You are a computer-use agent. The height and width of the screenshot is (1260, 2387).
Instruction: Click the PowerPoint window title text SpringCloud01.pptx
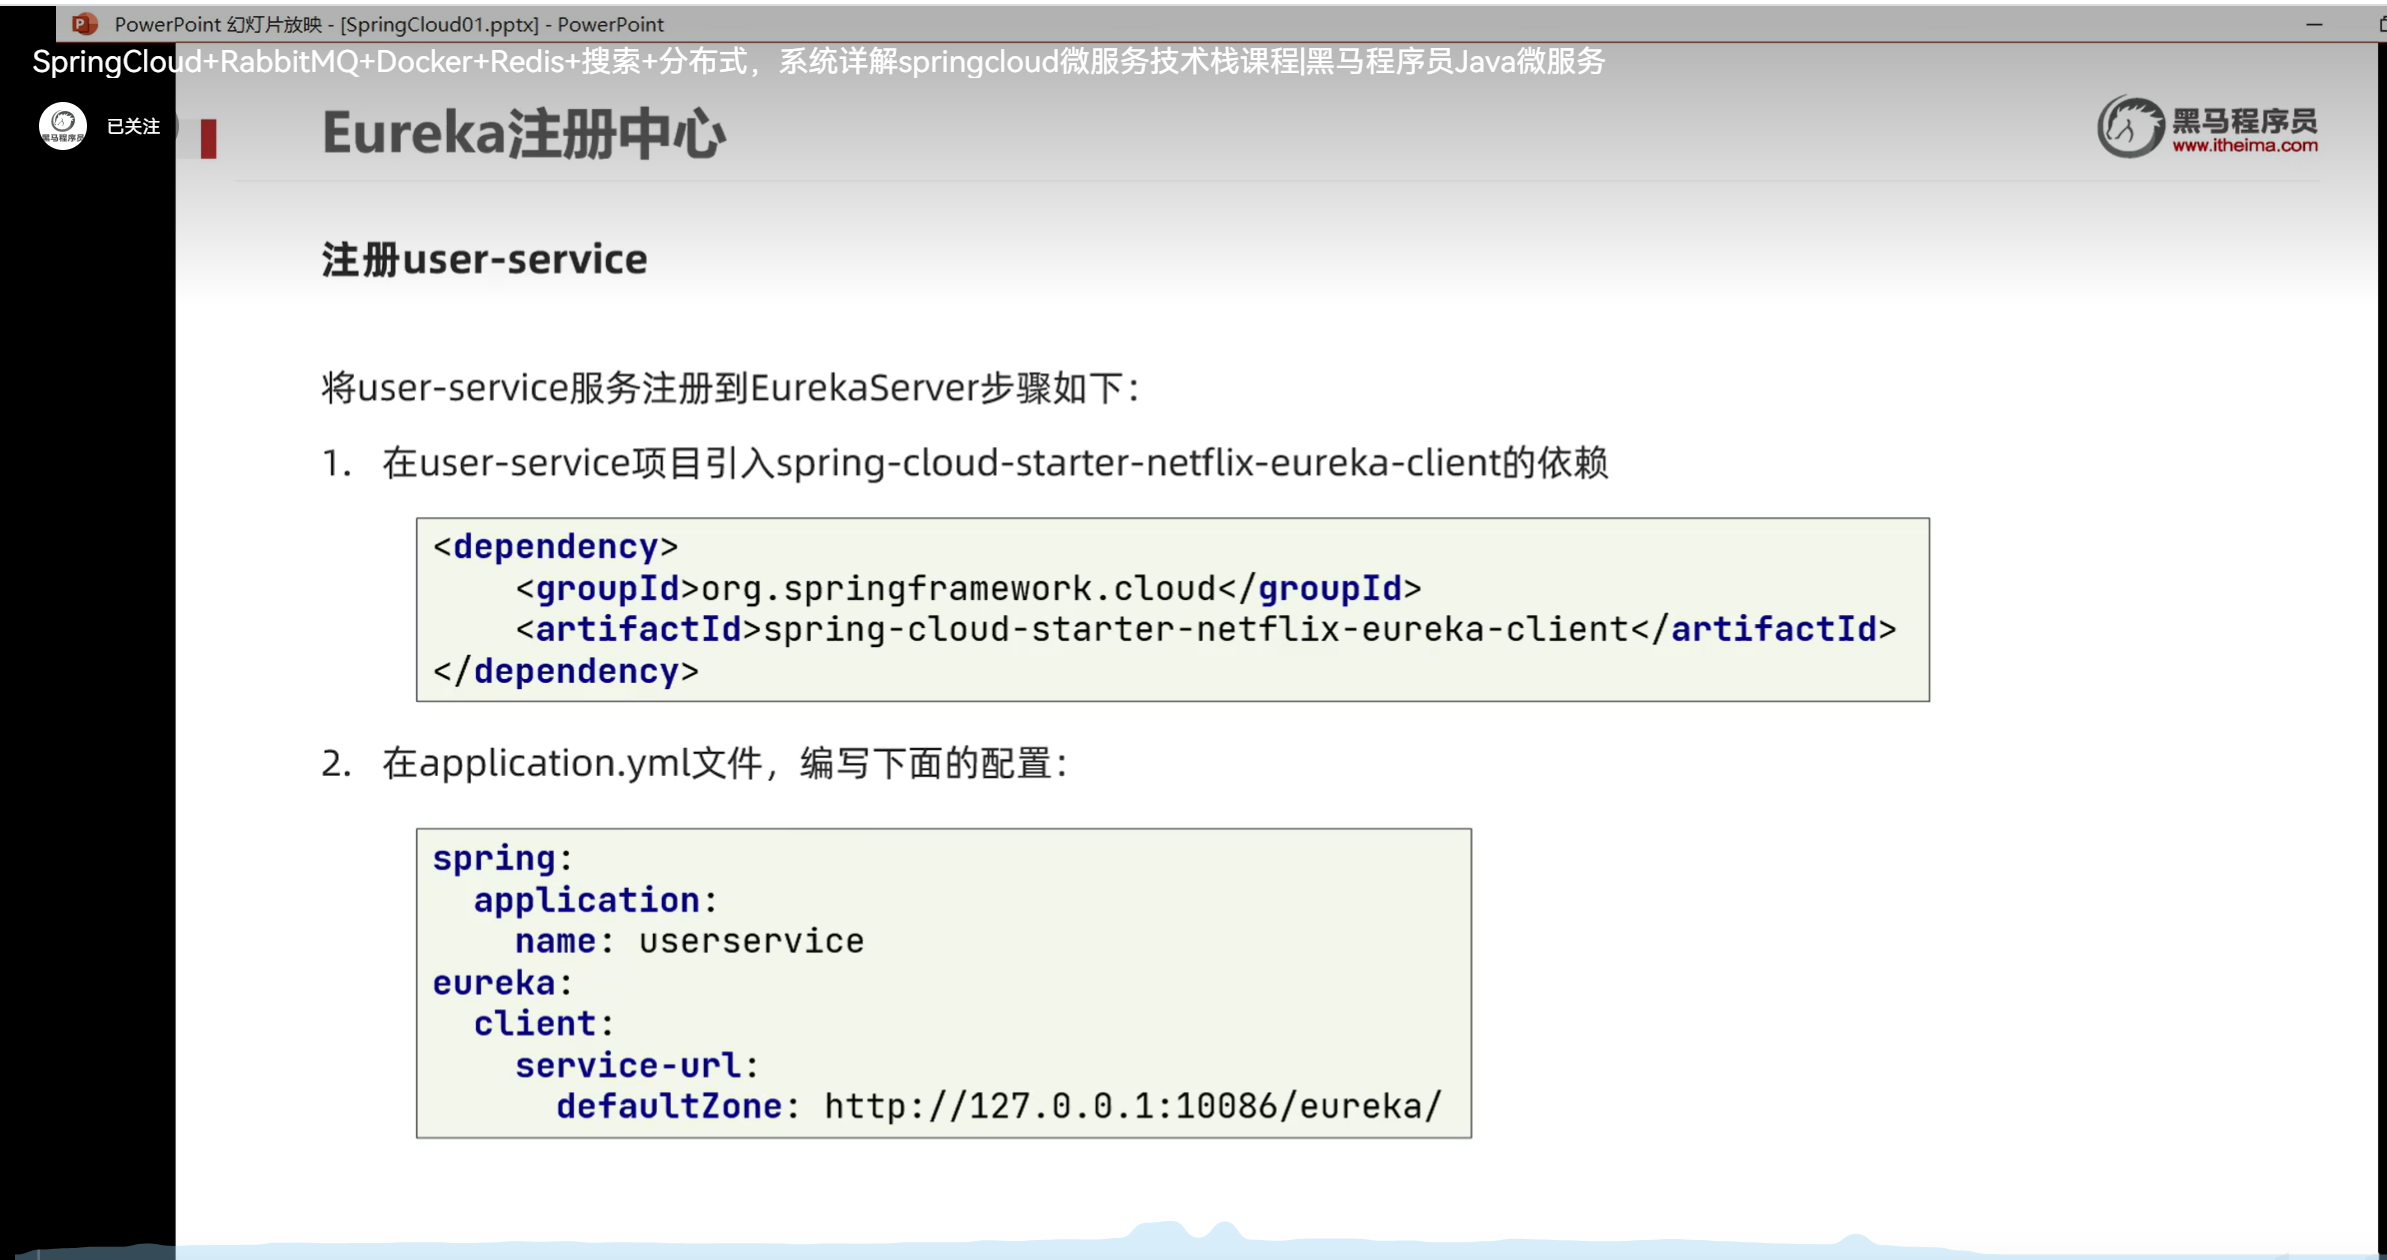(439, 24)
